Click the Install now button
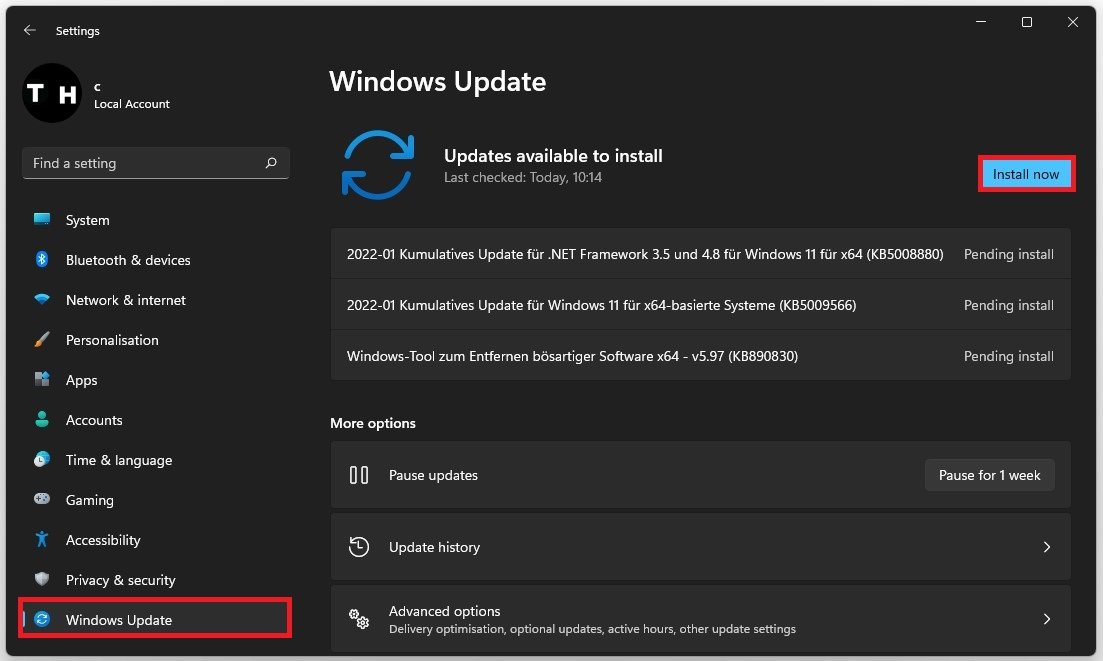The width and height of the screenshot is (1103, 661). 1026,174
